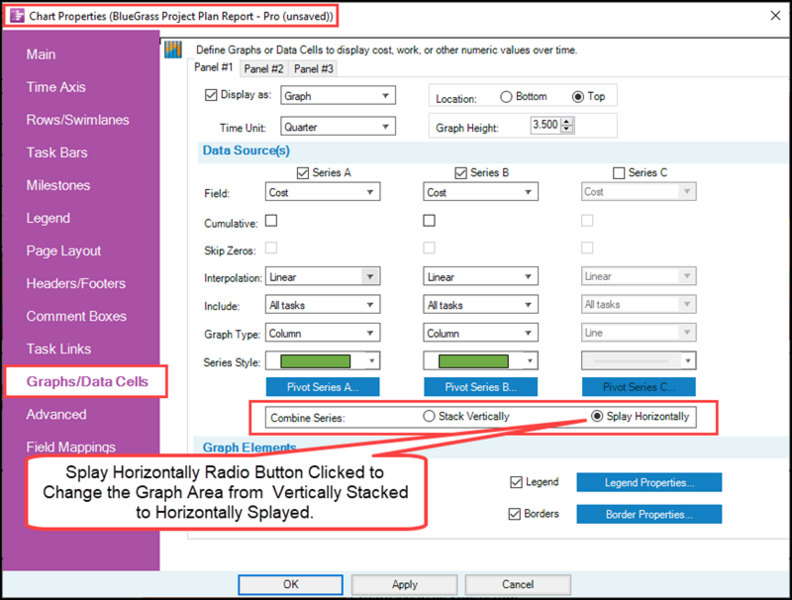Toggle the Borders checkbox

[x=515, y=514]
